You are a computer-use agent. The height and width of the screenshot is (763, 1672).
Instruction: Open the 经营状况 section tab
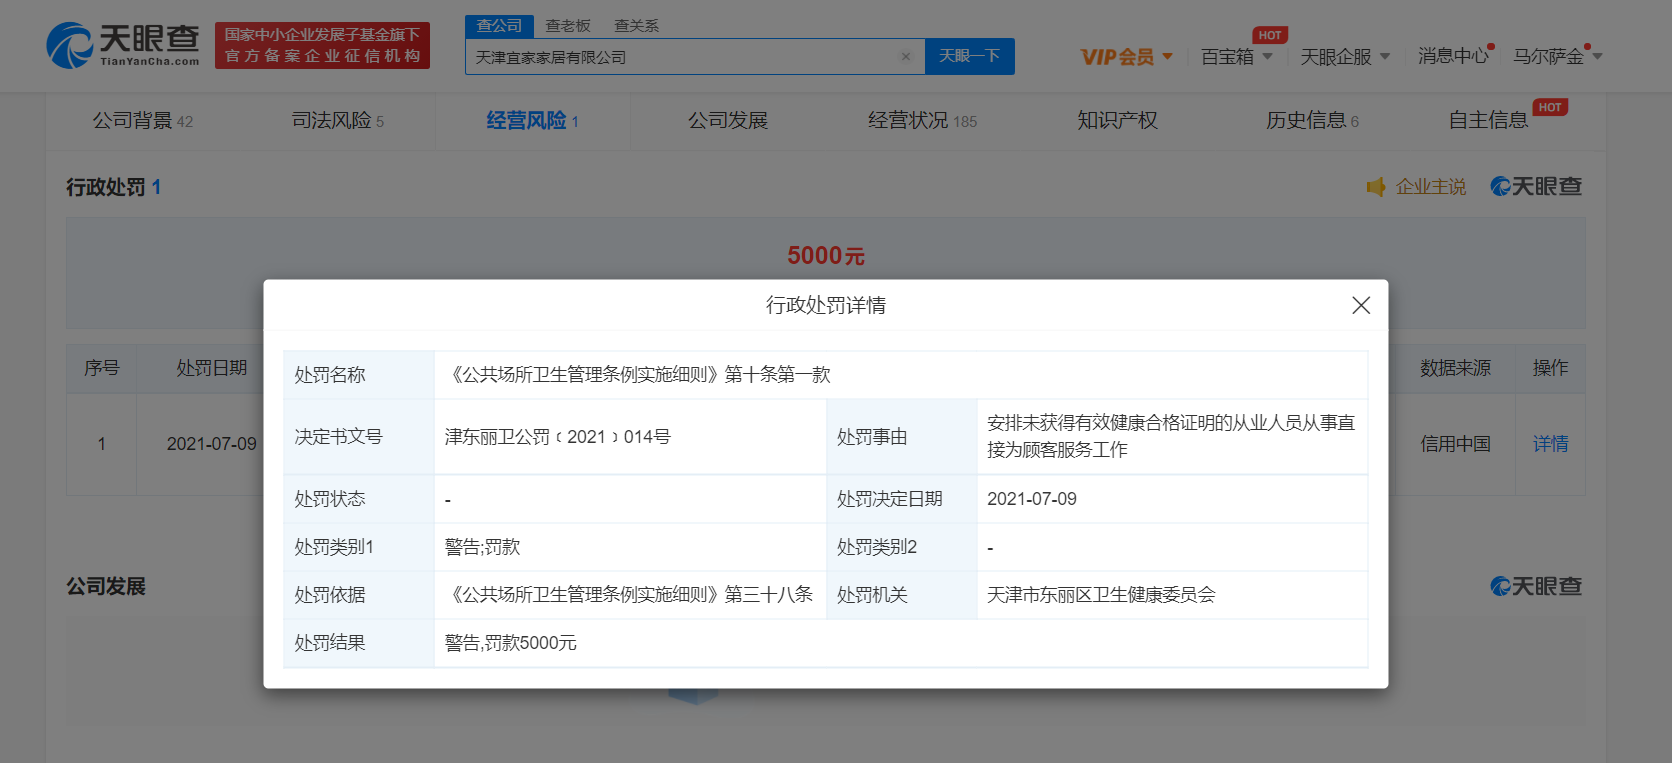tap(923, 121)
